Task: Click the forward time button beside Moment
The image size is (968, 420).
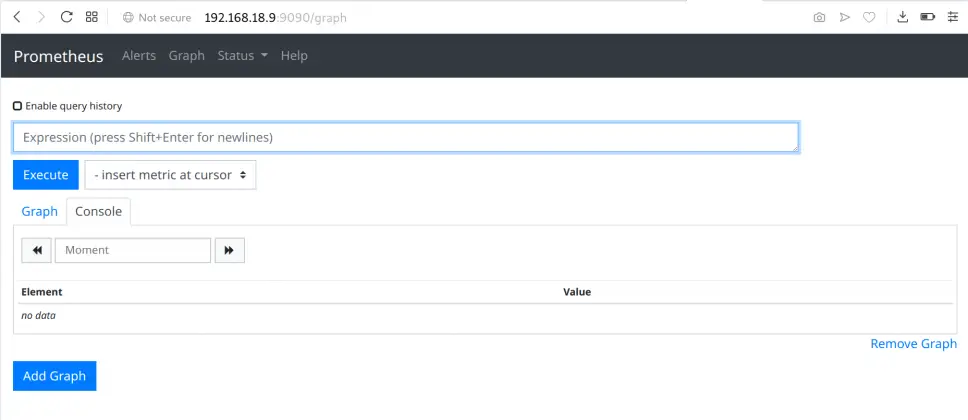Action: coord(229,250)
